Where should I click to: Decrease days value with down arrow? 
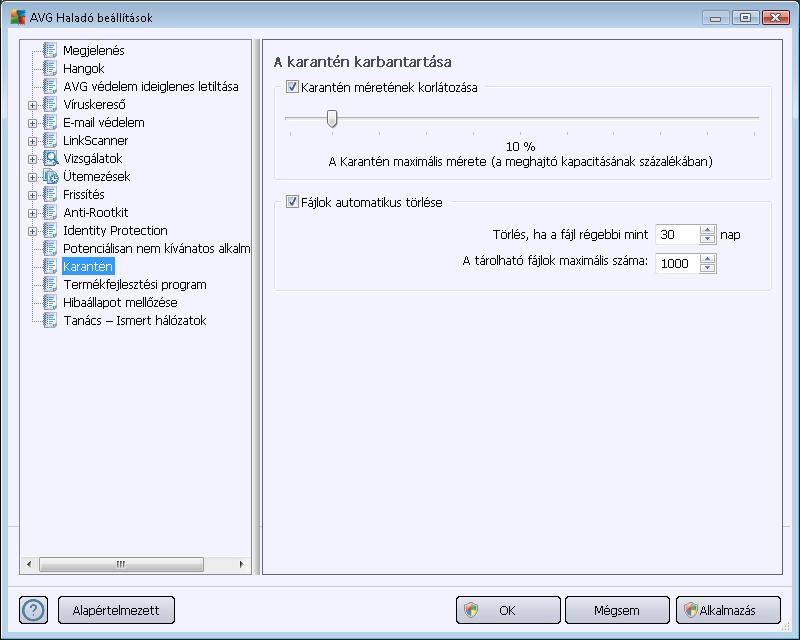(x=707, y=239)
